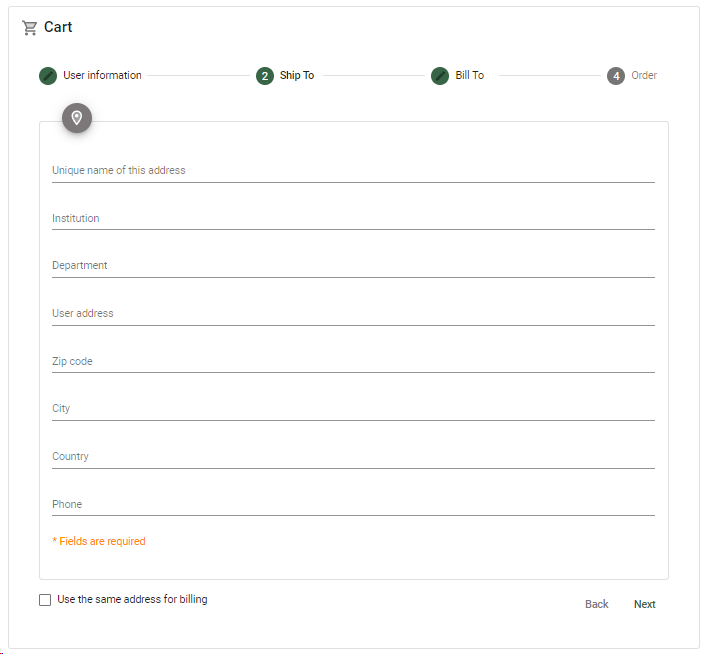Click the Ship To step number 2 icon
The width and height of the screenshot is (703, 654).
coord(265,76)
